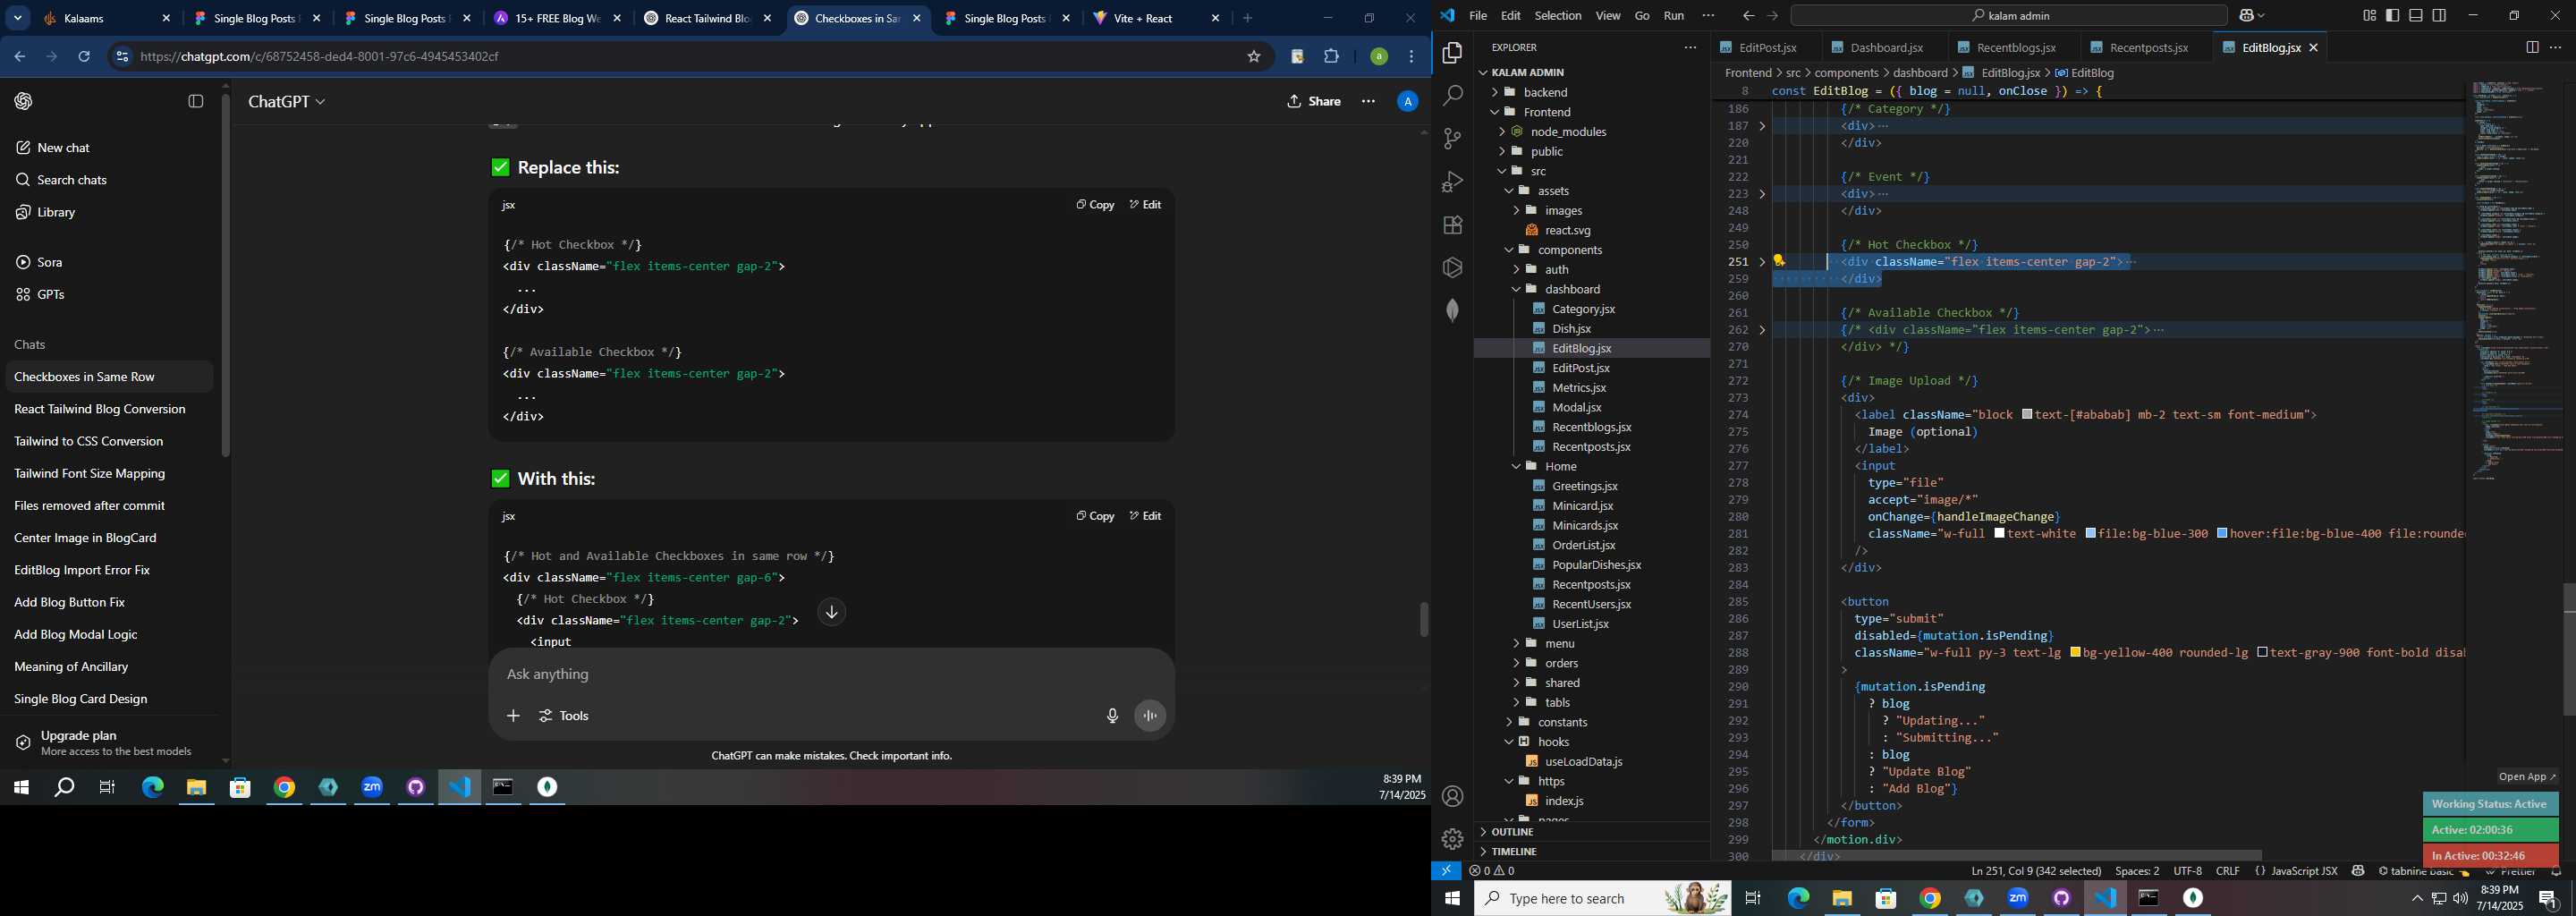Collapse ChatGPT sidebar toggle icon
Screen dimensions: 2576x916
pos(196,101)
